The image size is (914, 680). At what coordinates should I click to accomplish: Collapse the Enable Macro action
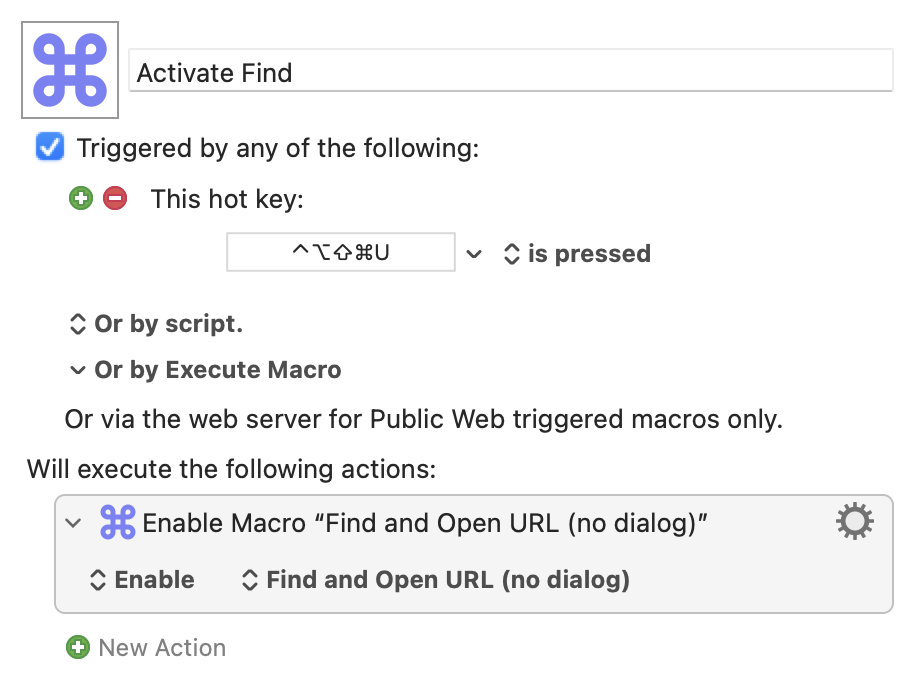click(x=73, y=523)
